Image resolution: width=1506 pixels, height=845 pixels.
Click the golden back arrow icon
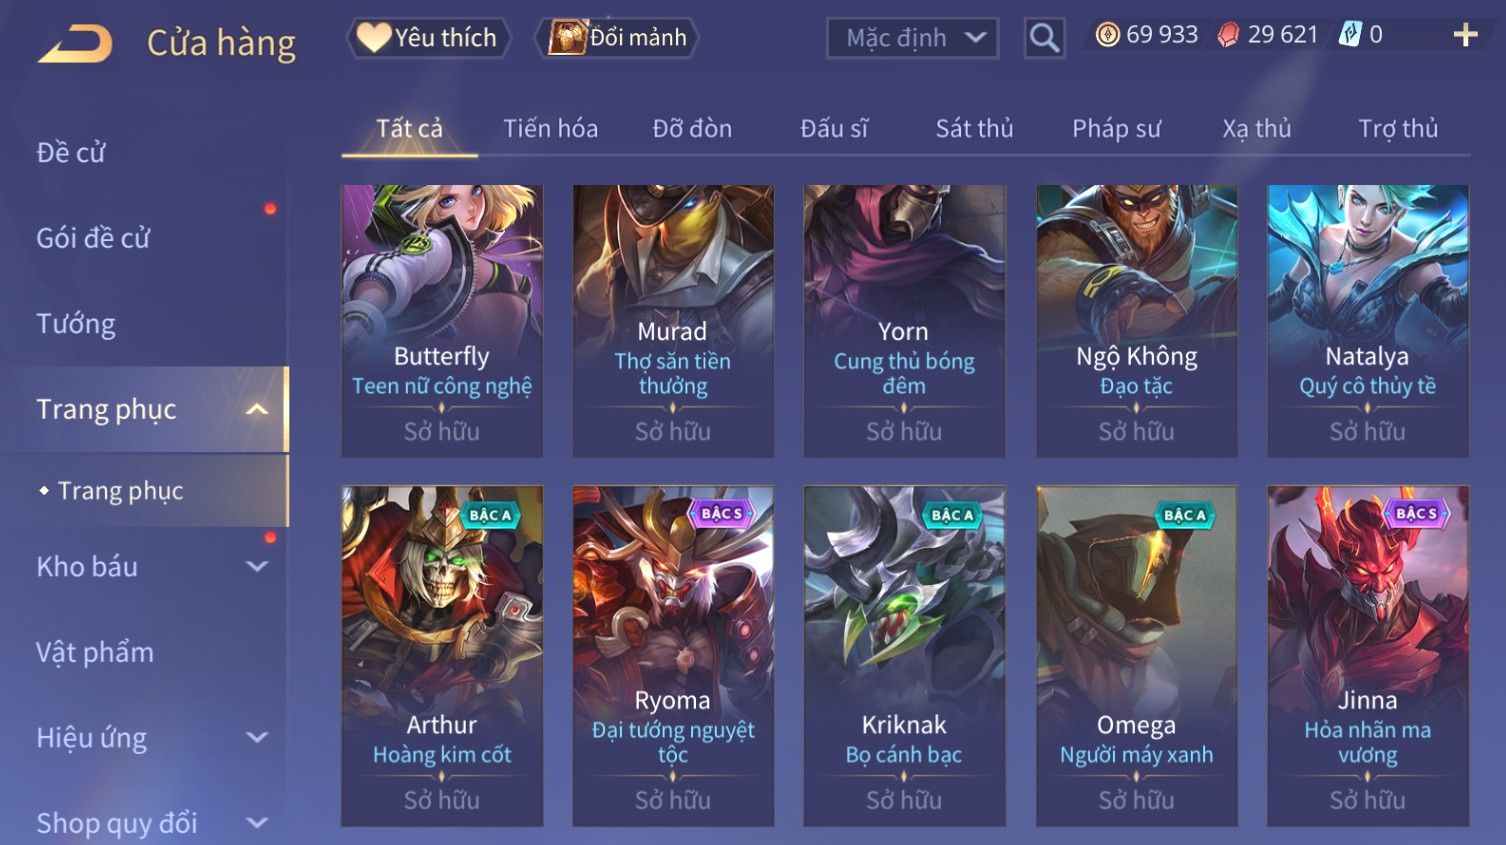click(76, 44)
